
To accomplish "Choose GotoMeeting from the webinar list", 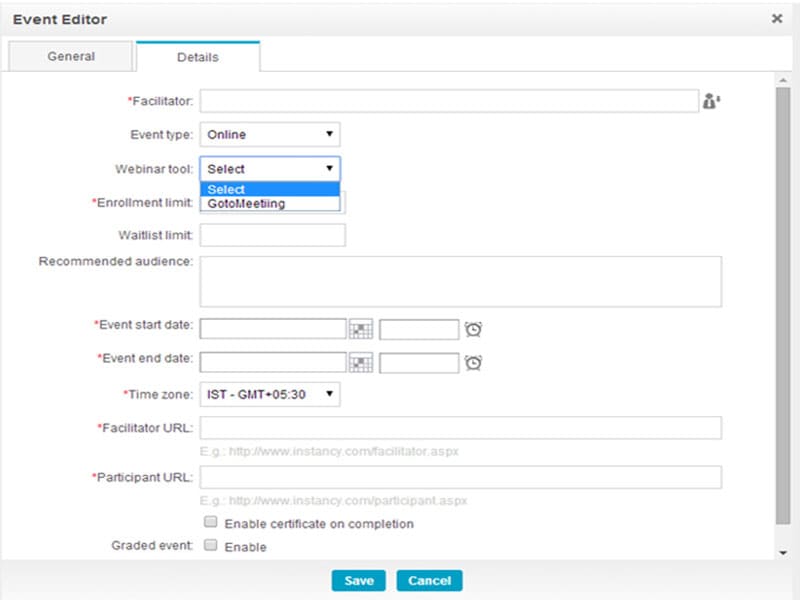I will pyautogui.click(x=246, y=204).
